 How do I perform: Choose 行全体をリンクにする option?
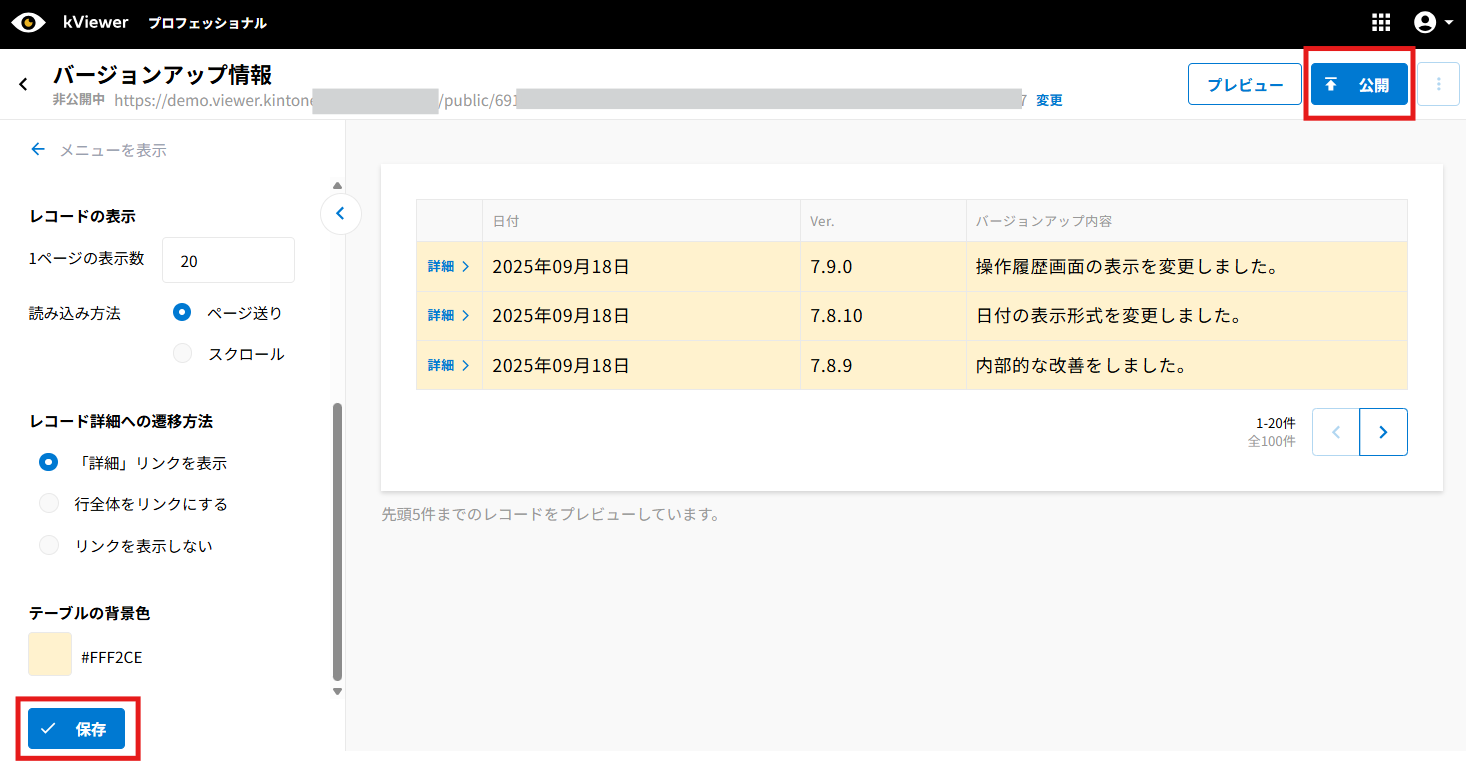(49, 504)
